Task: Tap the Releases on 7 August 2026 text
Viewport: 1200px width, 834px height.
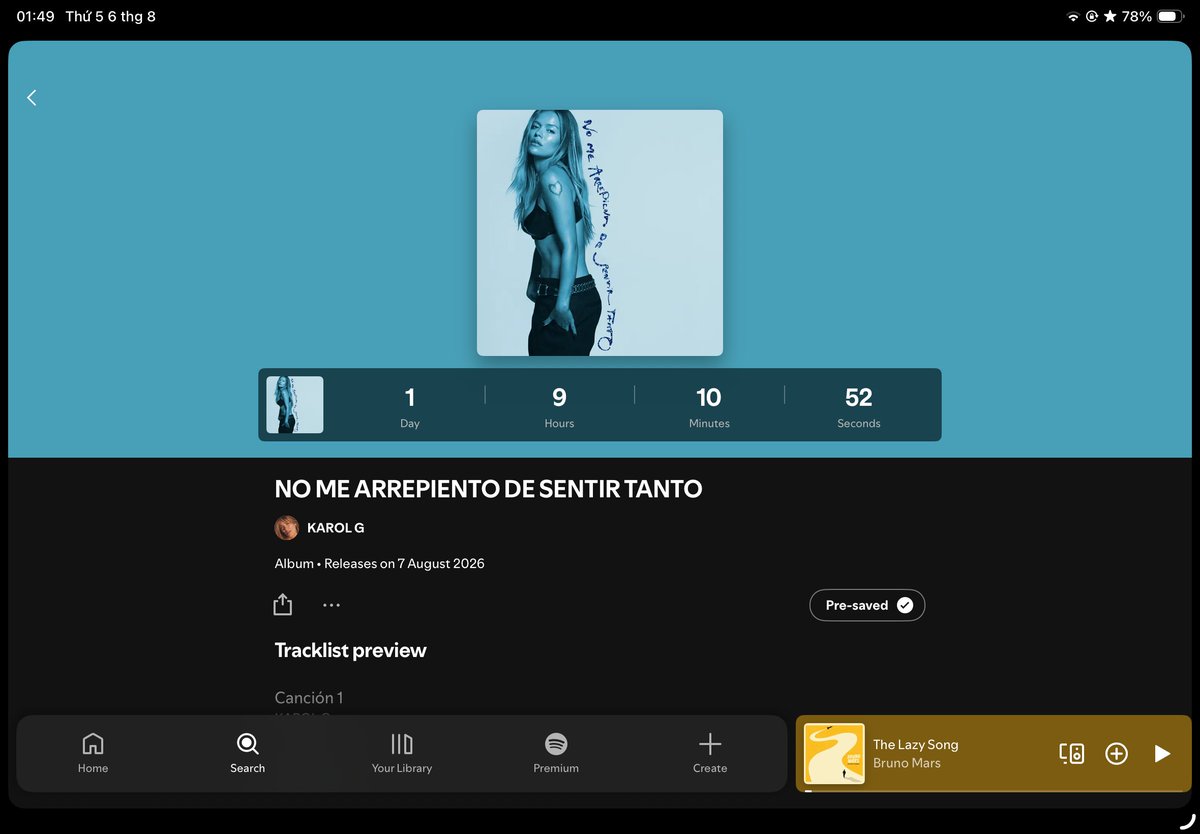Action: tap(404, 563)
